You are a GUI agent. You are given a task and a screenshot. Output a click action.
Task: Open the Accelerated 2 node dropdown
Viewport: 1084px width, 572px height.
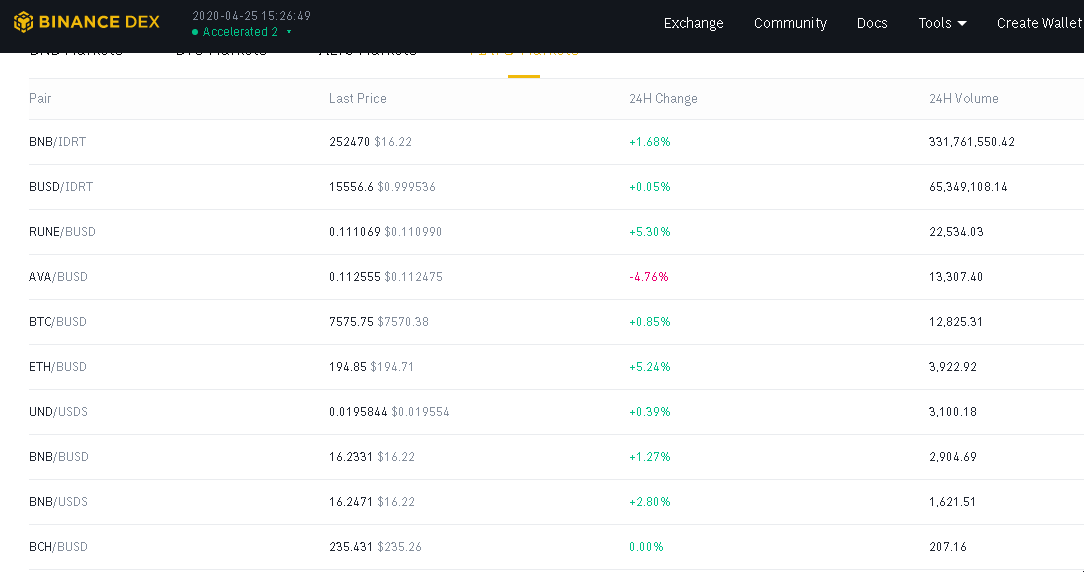242,32
